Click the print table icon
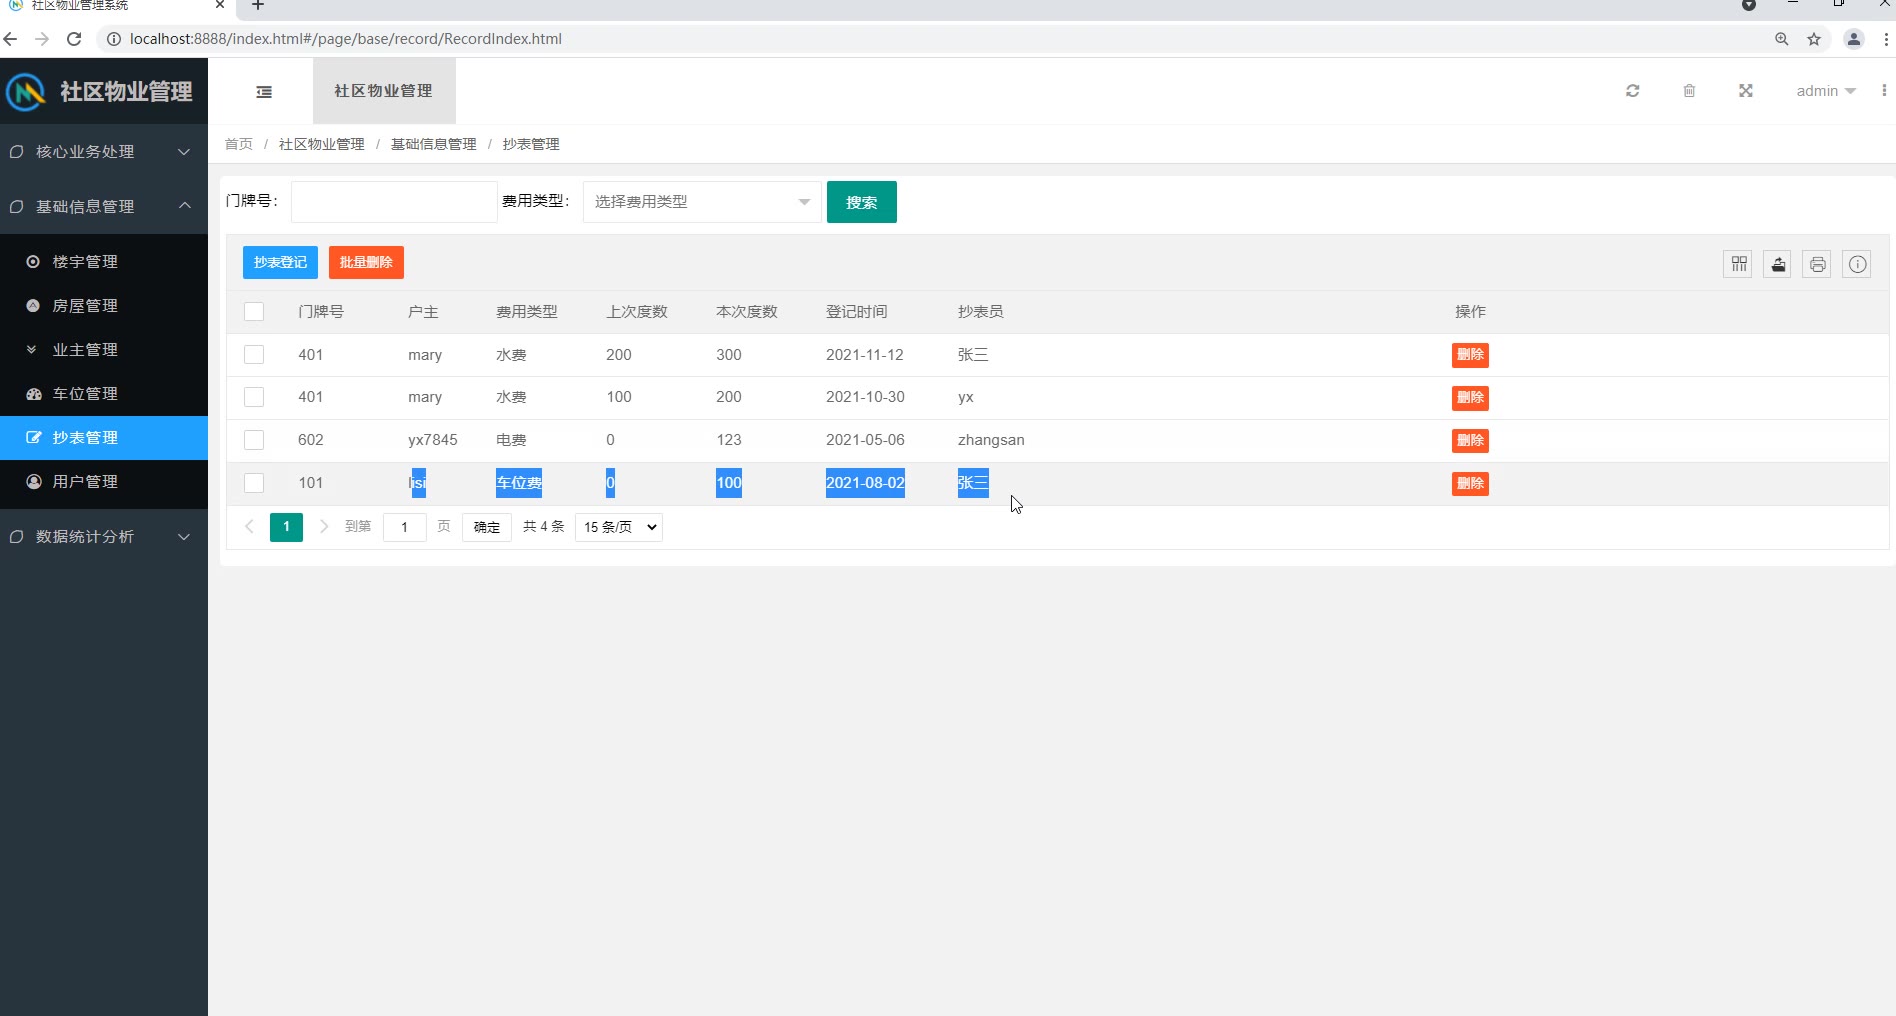This screenshot has width=1896, height=1016. tap(1817, 264)
